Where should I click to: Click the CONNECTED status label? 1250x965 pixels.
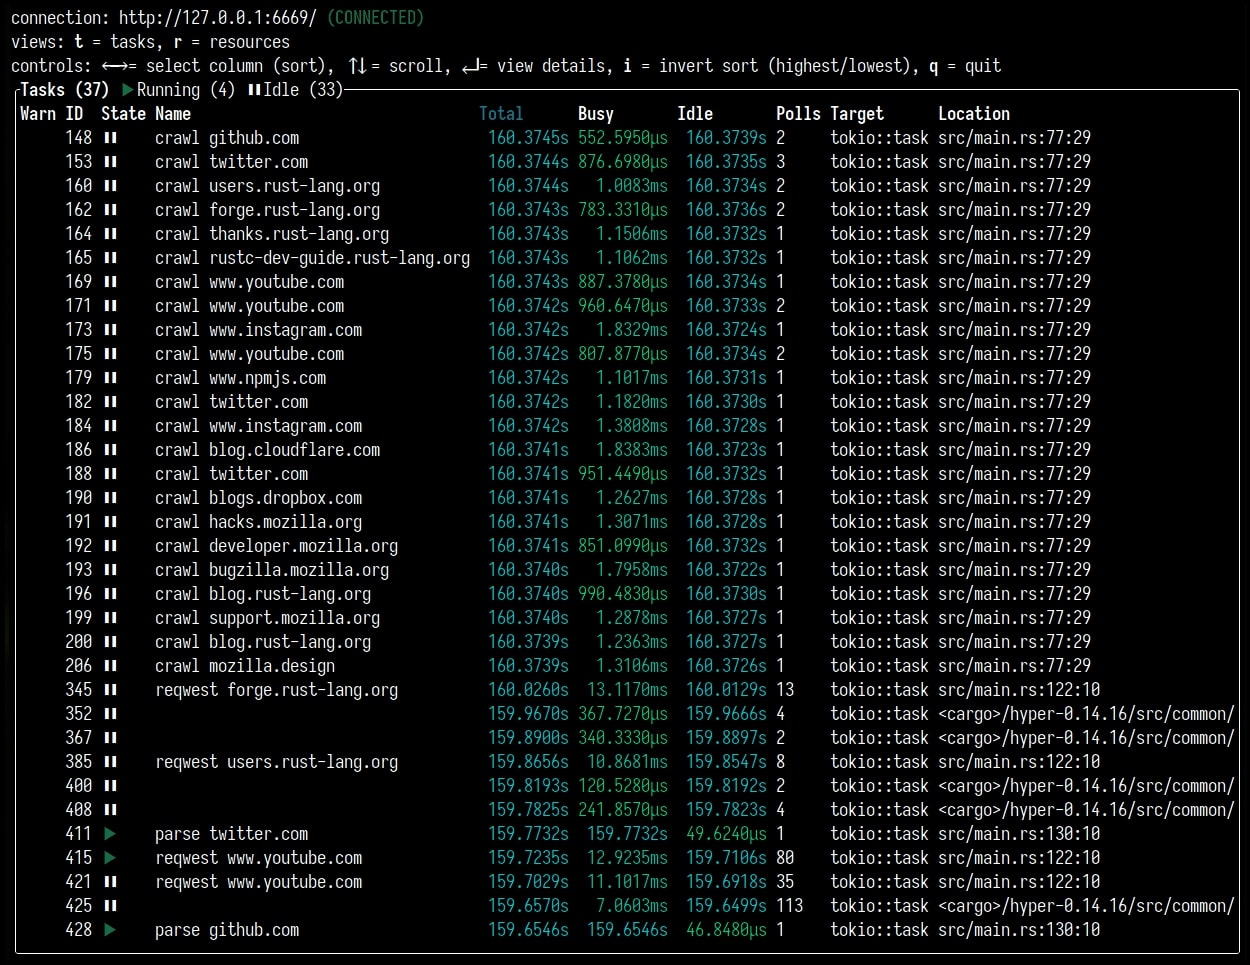[375, 18]
